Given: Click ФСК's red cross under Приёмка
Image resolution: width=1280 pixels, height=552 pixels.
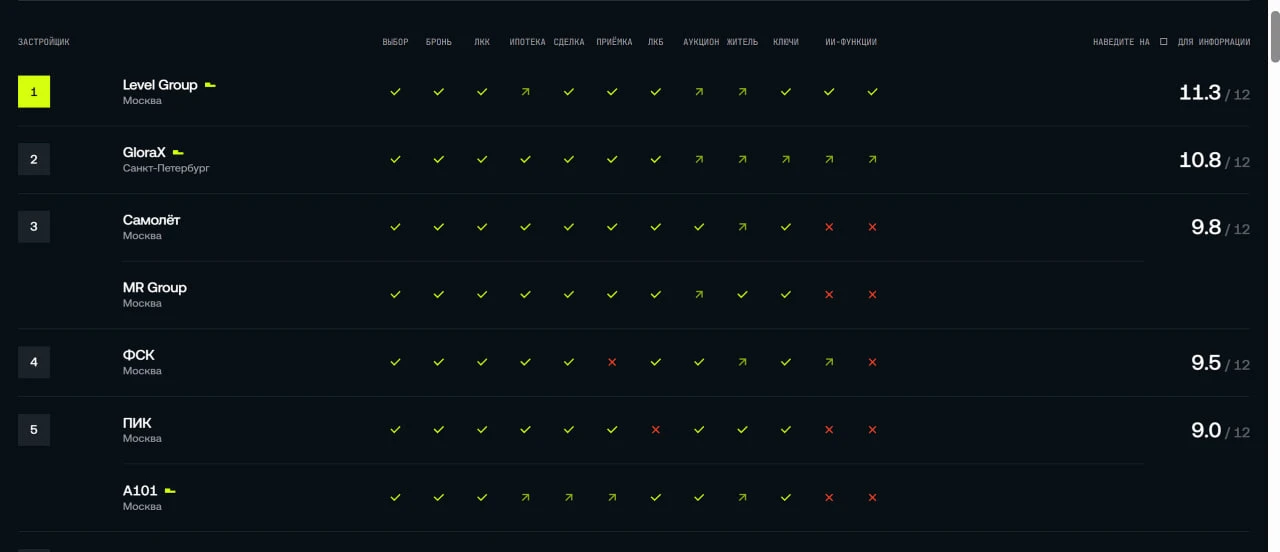Looking at the screenshot, I should [612, 362].
